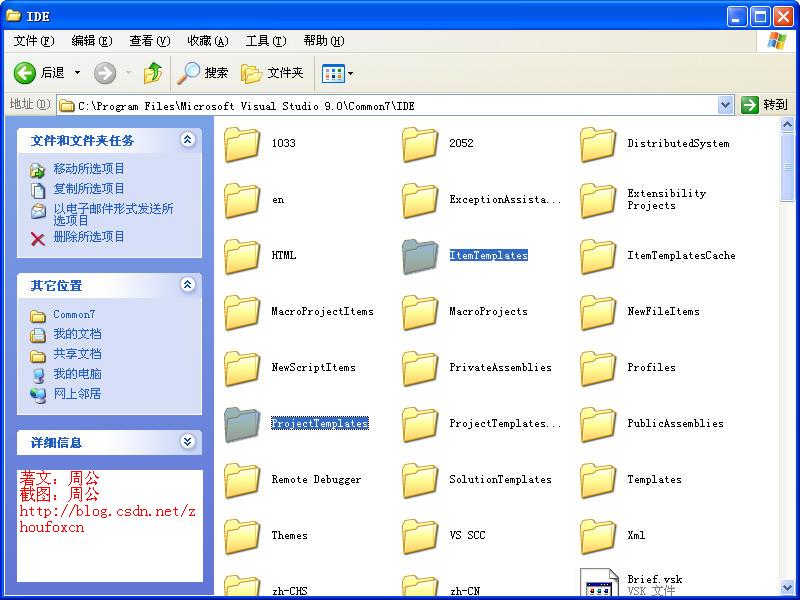
Task: Open the 后退 history dropdown arrow
Action: [x=78, y=73]
